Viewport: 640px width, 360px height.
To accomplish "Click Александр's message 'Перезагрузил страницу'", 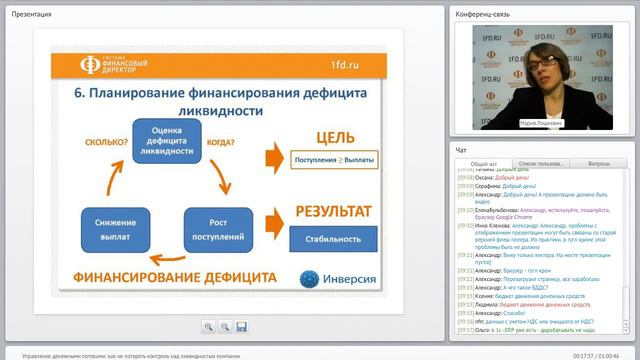I will (x=529, y=279).
